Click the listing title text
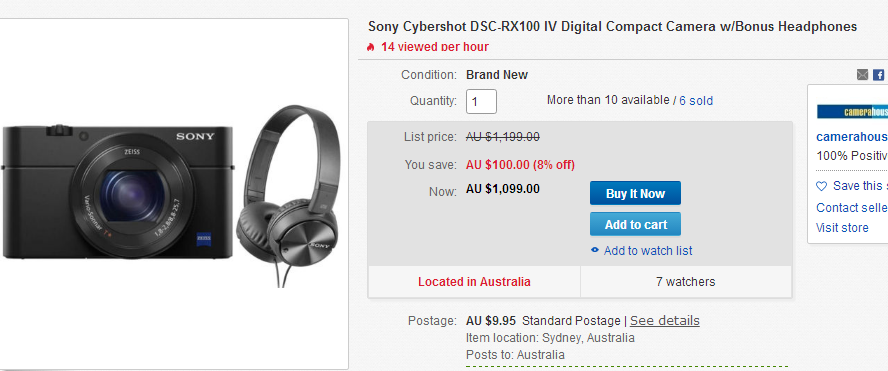Viewport: 888px width, 371px height. (612, 27)
